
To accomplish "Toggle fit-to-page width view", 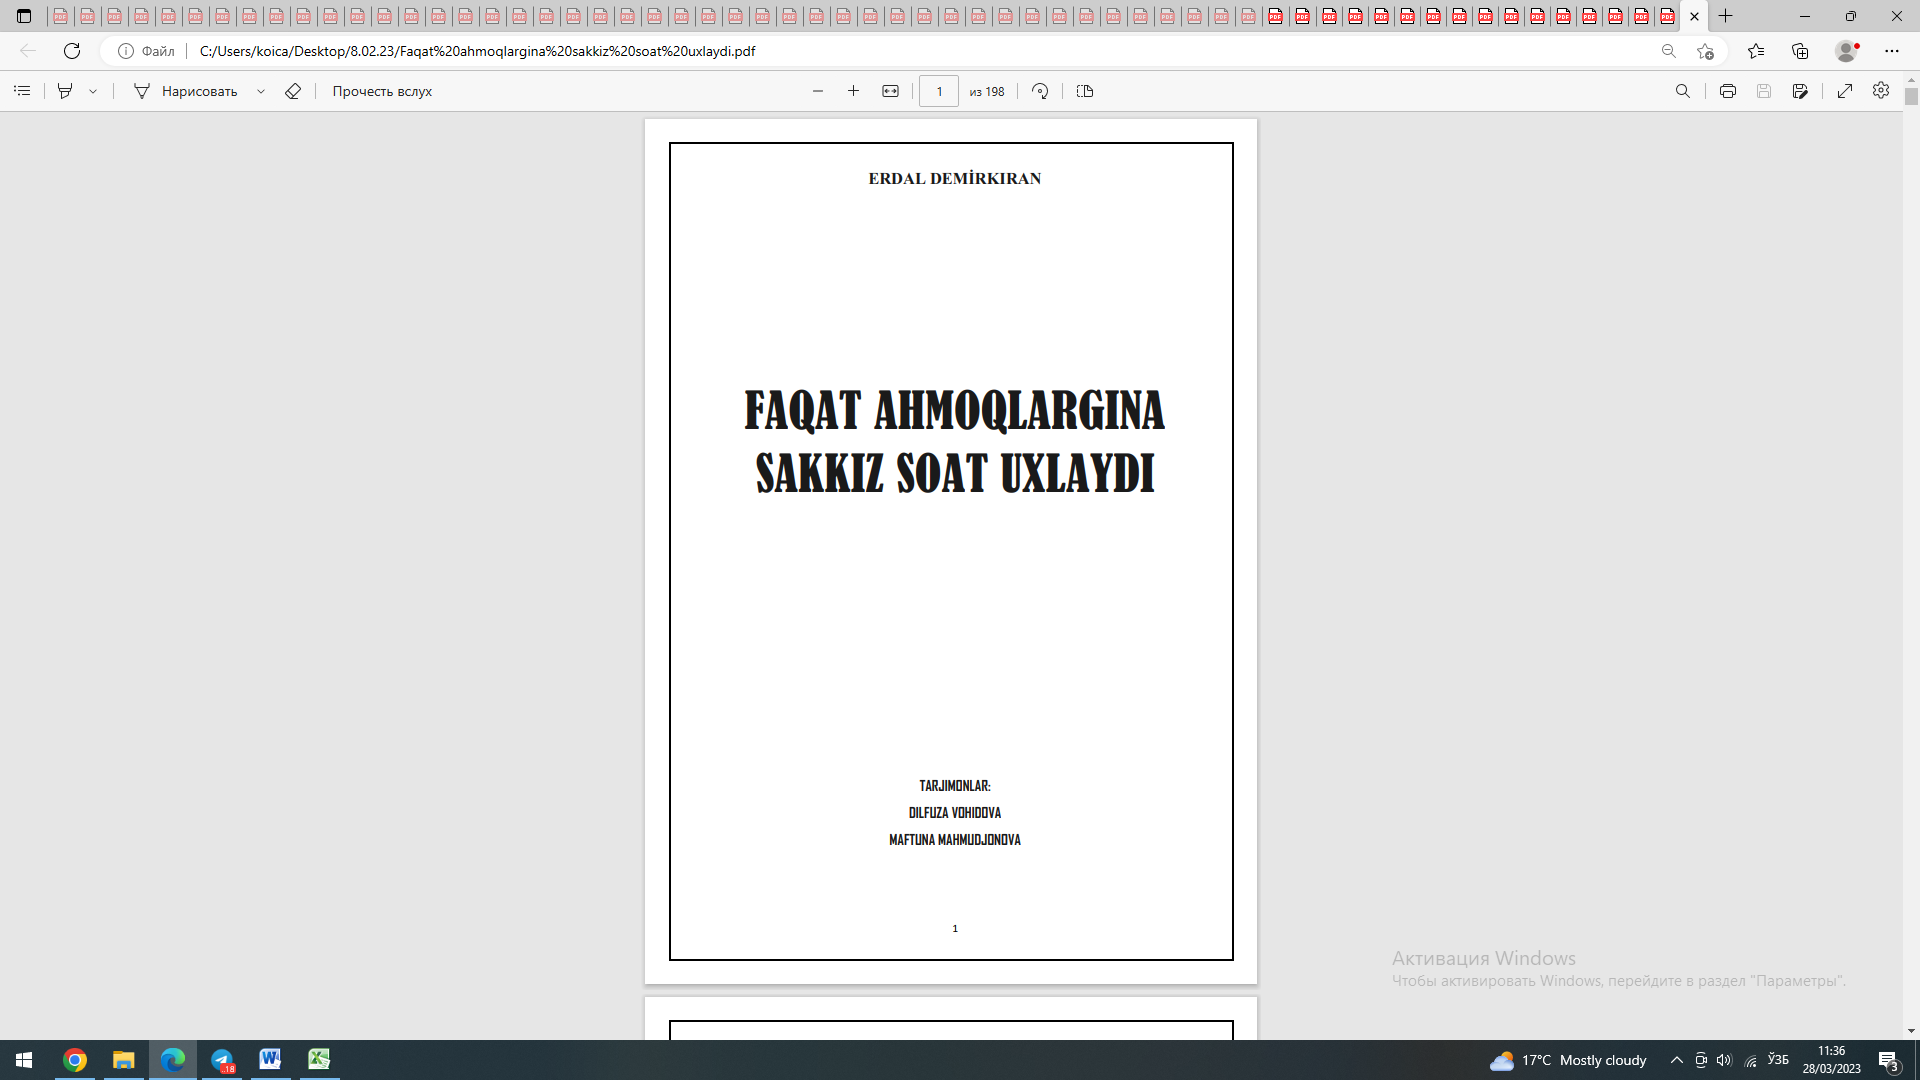I will [889, 90].
